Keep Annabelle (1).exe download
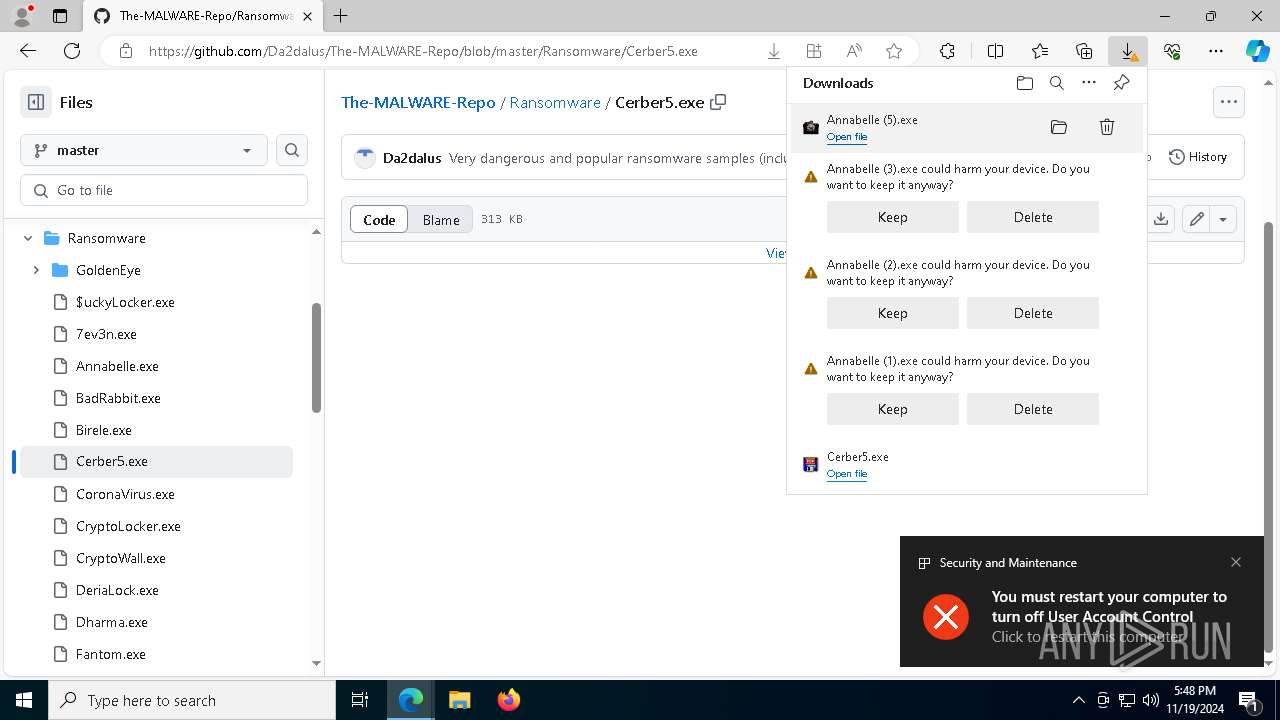The width and height of the screenshot is (1280, 720). 893,409
